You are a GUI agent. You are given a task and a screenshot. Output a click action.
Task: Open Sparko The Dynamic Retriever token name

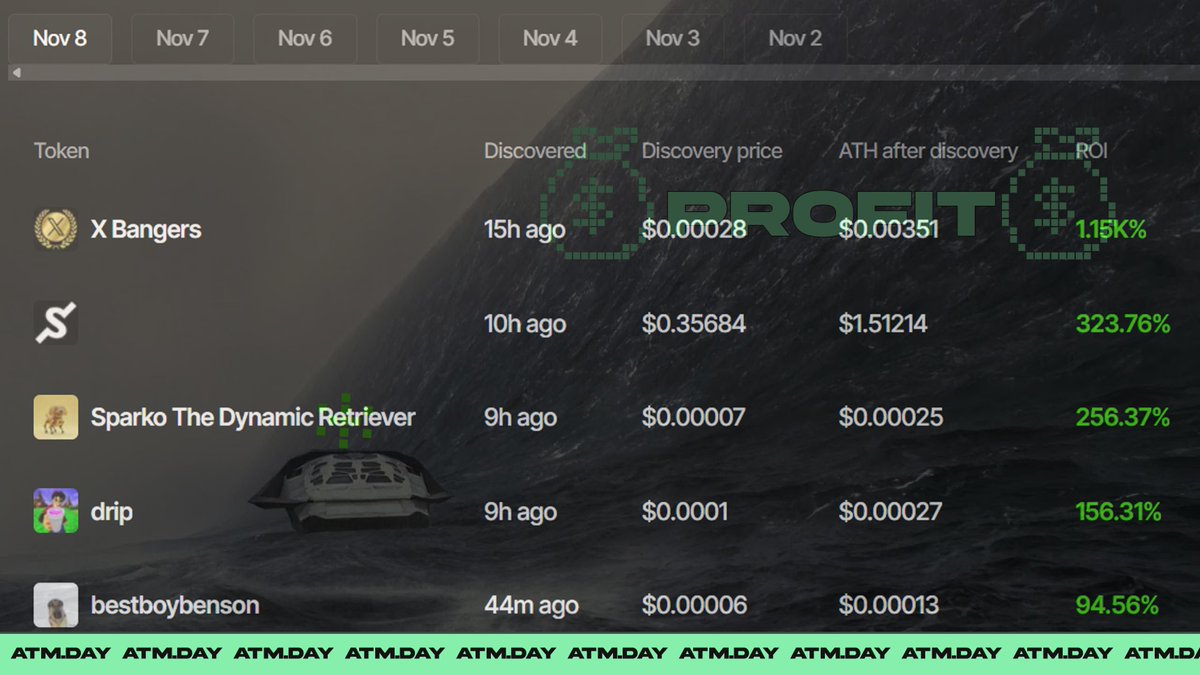(252, 417)
